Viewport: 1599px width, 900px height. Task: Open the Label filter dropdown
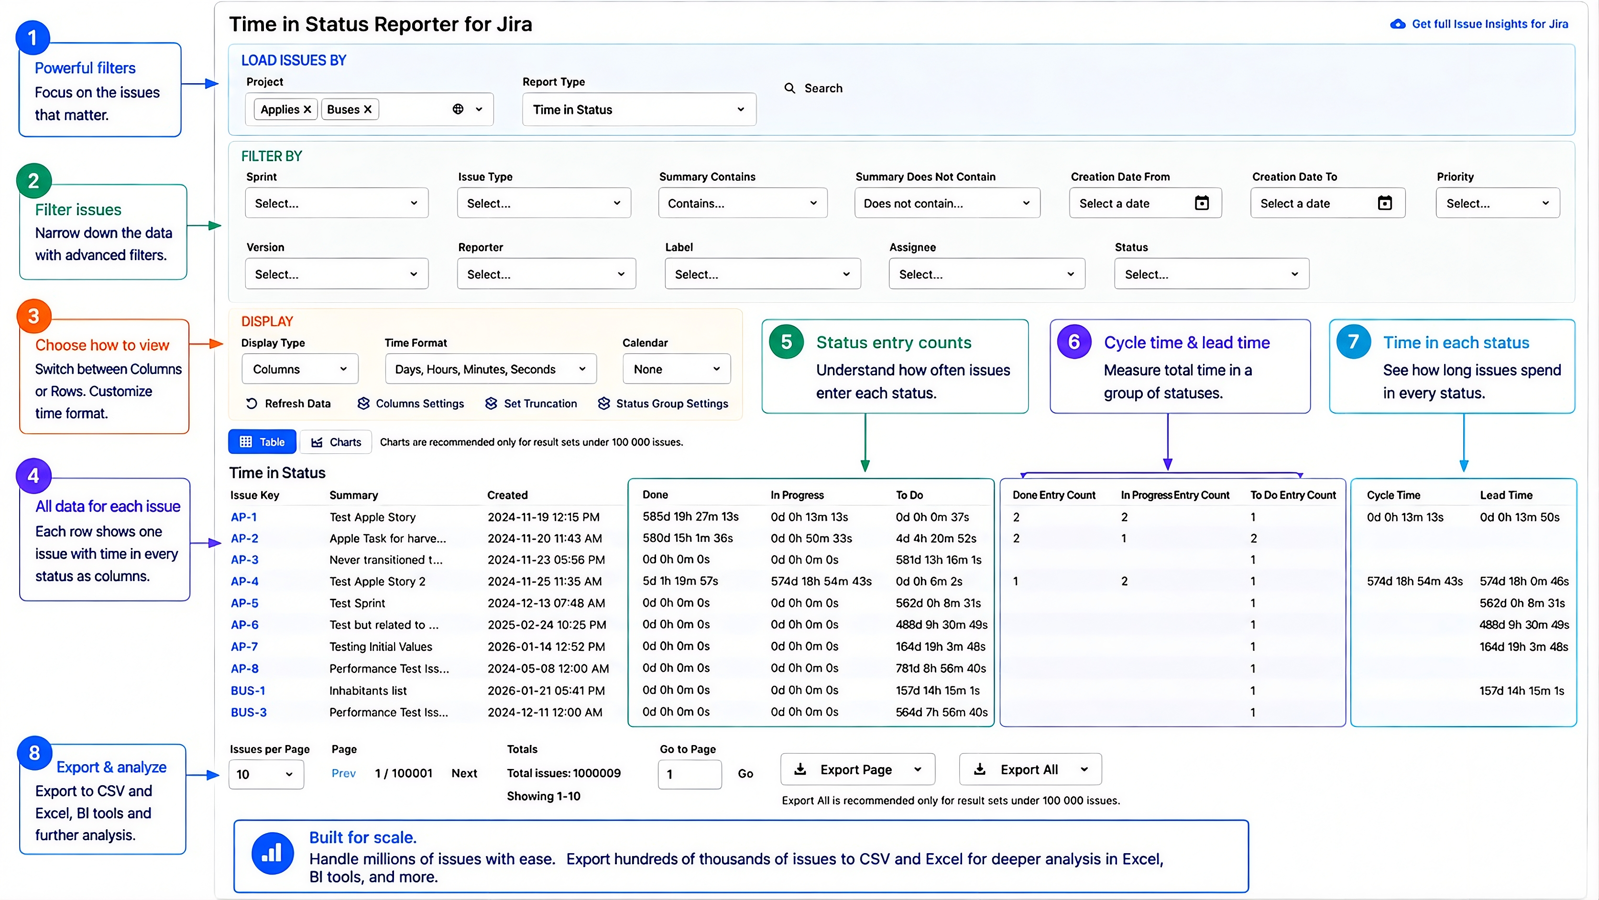point(762,274)
